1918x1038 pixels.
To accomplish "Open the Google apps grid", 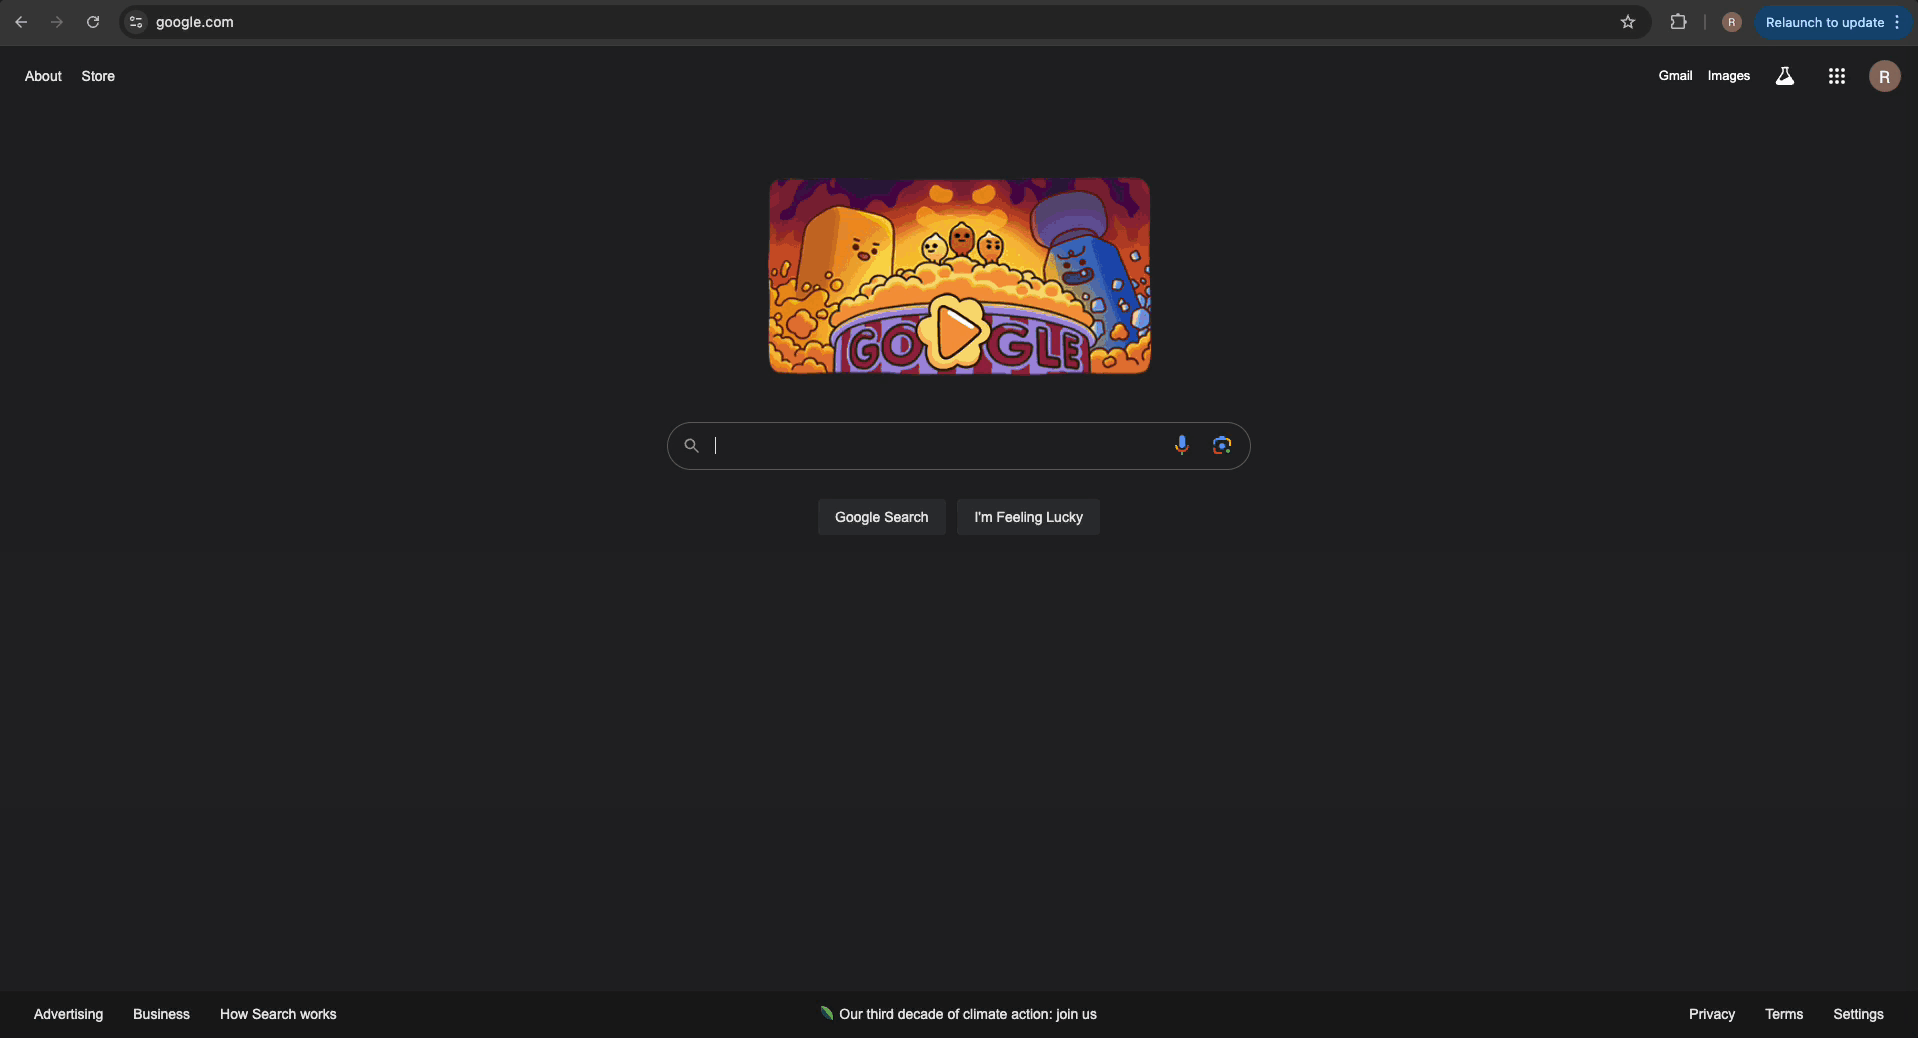I will (x=1836, y=76).
